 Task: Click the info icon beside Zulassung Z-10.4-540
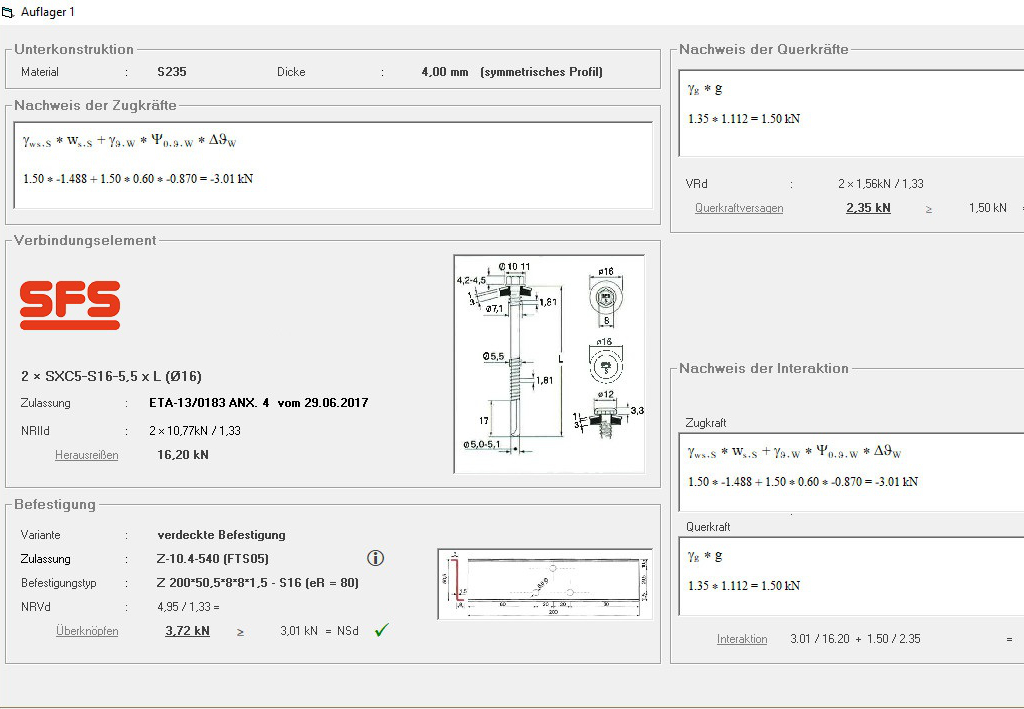(x=376, y=558)
